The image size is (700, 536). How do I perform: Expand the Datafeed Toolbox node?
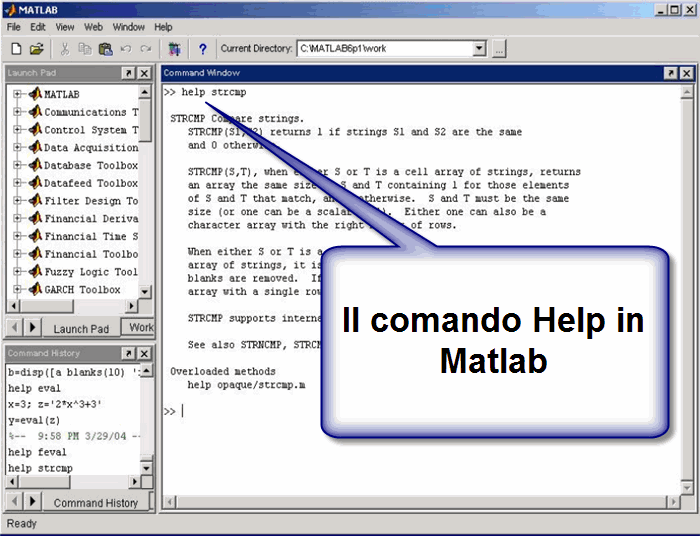tap(17, 183)
